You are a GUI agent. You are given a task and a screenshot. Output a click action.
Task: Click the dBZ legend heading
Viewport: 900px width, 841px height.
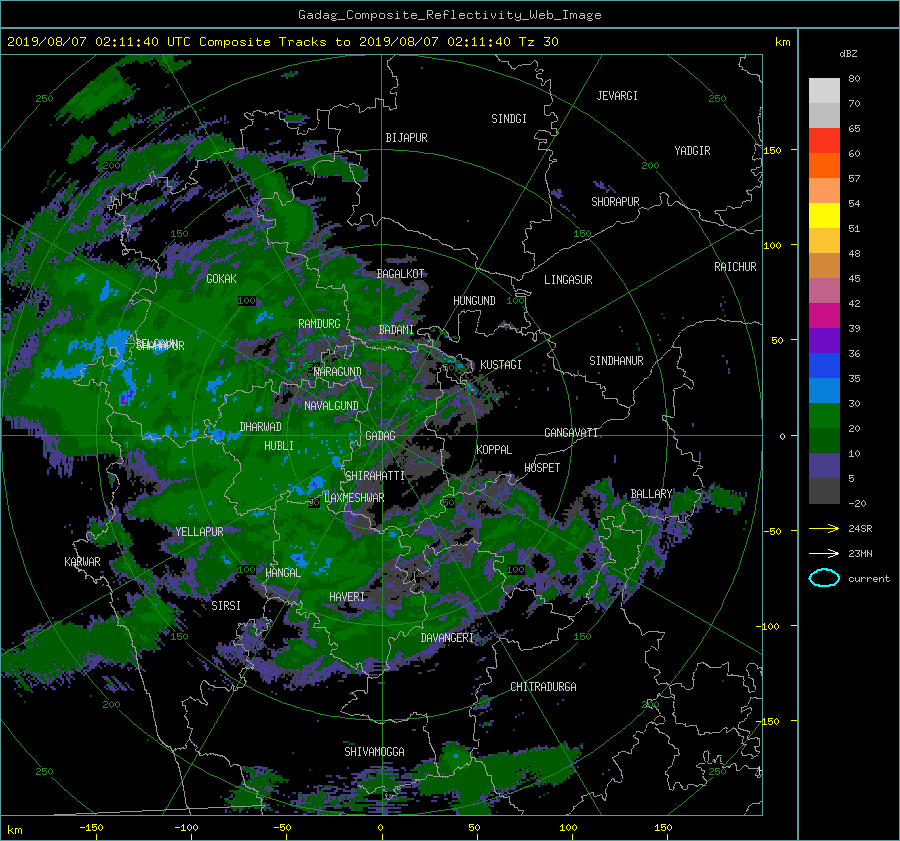pos(848,54)
